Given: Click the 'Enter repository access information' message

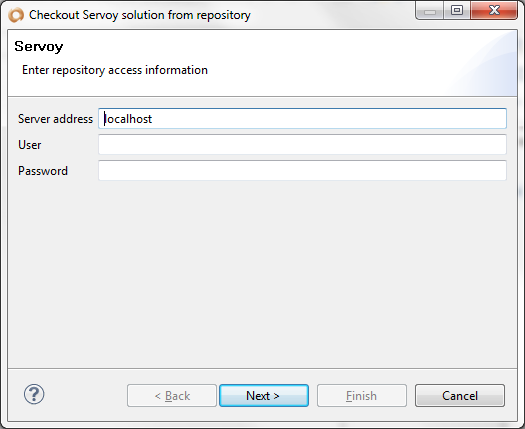Looking at the screenshot, I should (115, 70).
